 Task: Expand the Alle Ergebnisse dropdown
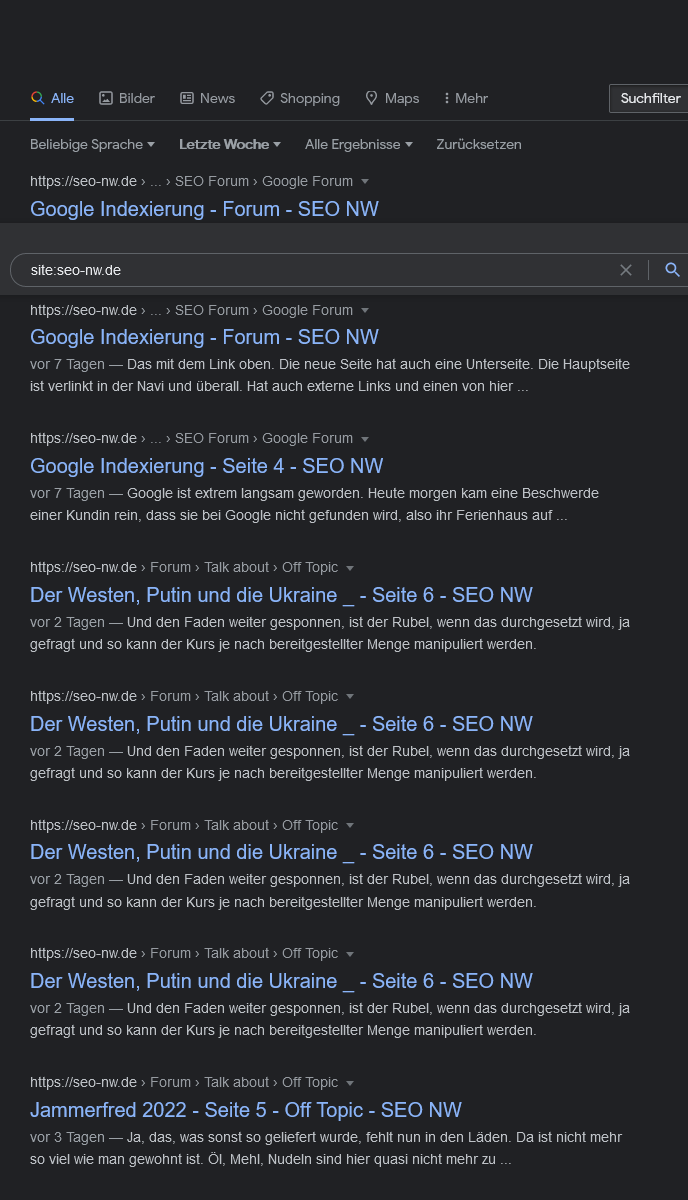358,144
